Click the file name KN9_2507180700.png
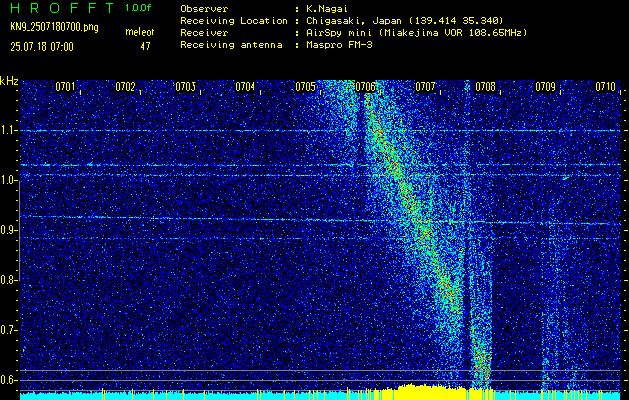This screenshot has height=400, width=629. (54, 27)
